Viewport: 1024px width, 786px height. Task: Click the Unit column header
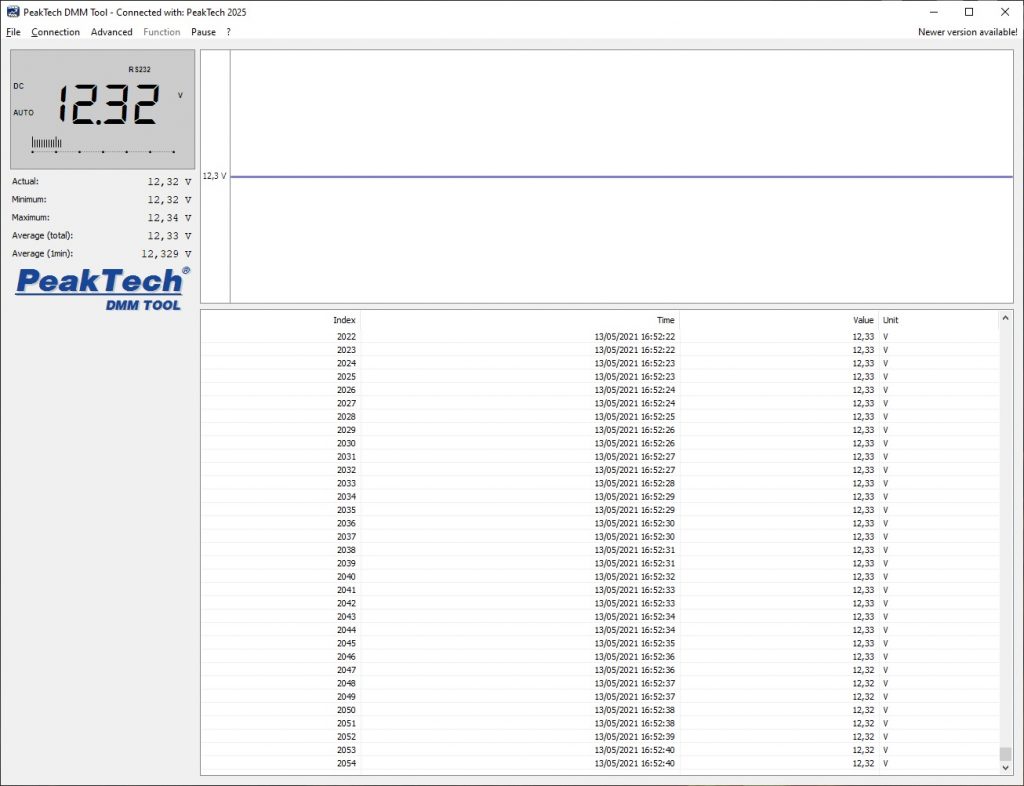click(890, 320)
